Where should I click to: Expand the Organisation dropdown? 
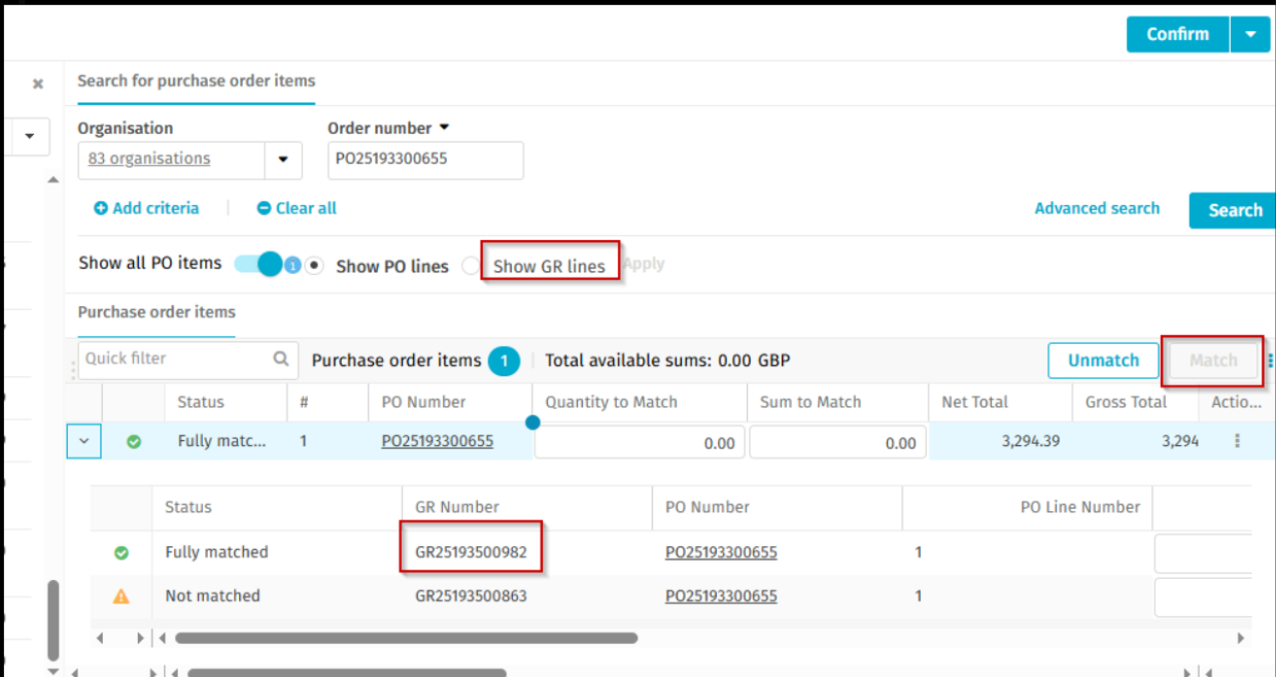click(x=283, y=159)
